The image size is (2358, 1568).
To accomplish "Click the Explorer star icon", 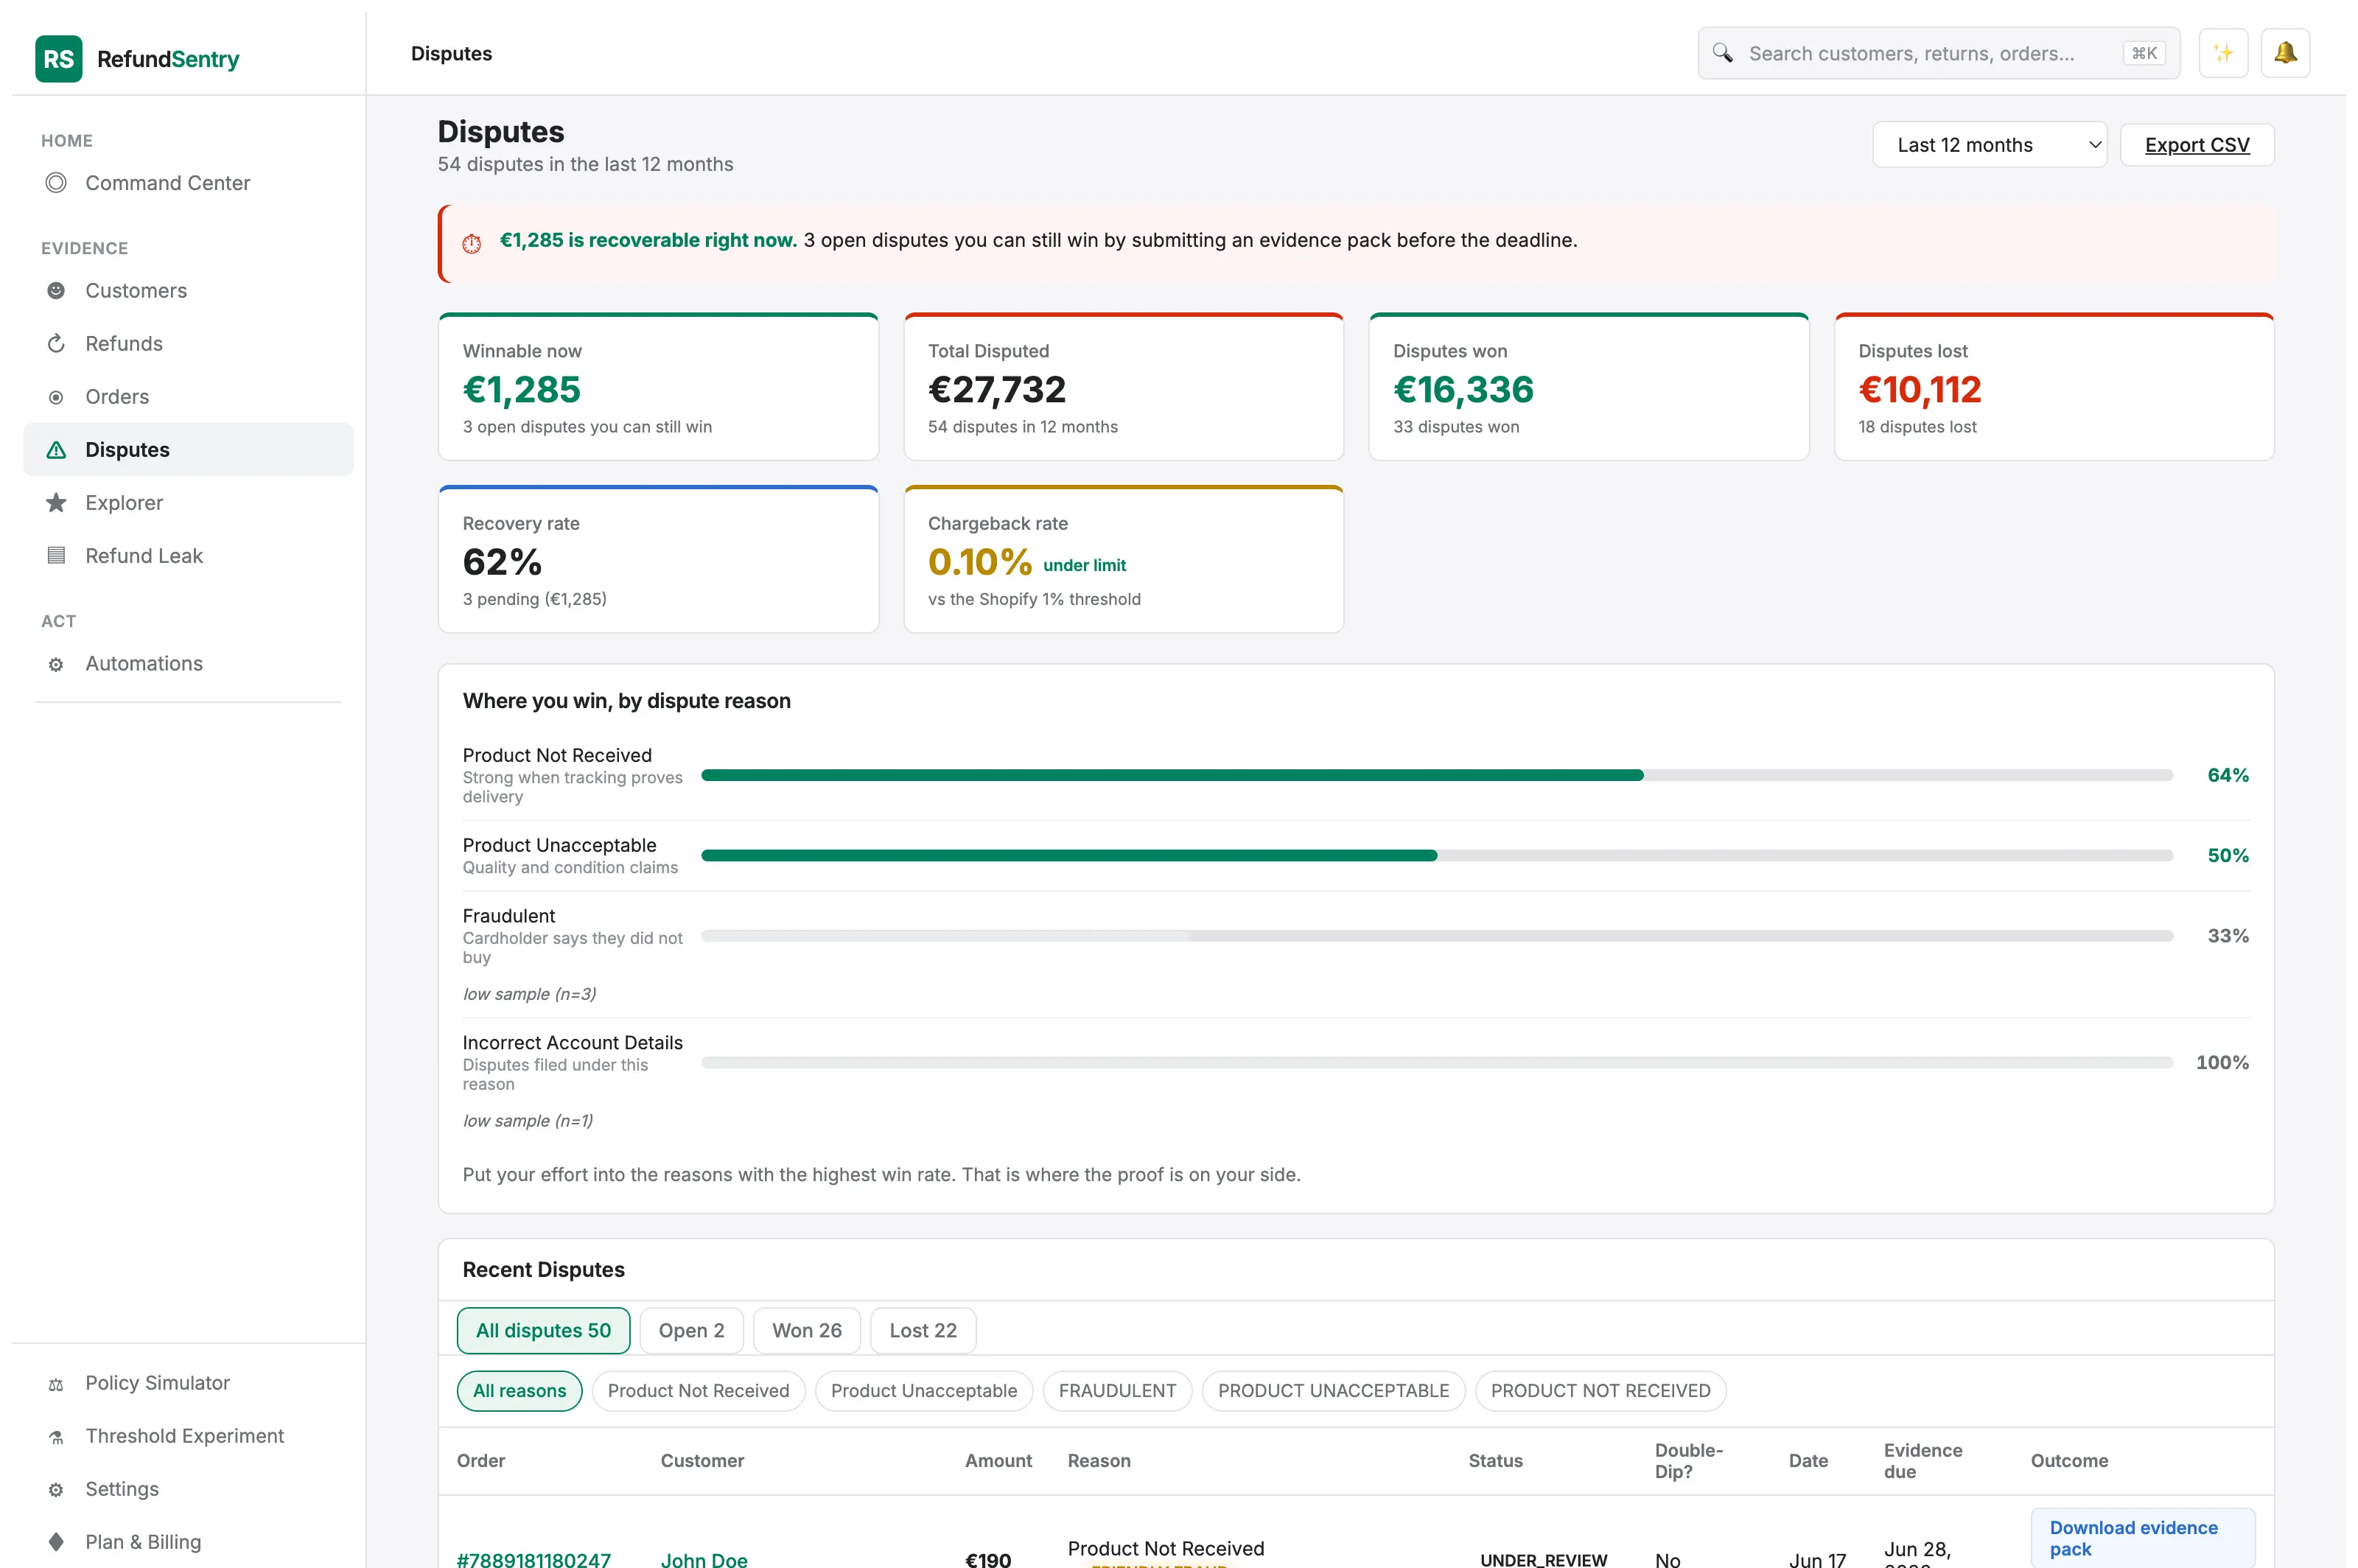I will click(56, 503).
